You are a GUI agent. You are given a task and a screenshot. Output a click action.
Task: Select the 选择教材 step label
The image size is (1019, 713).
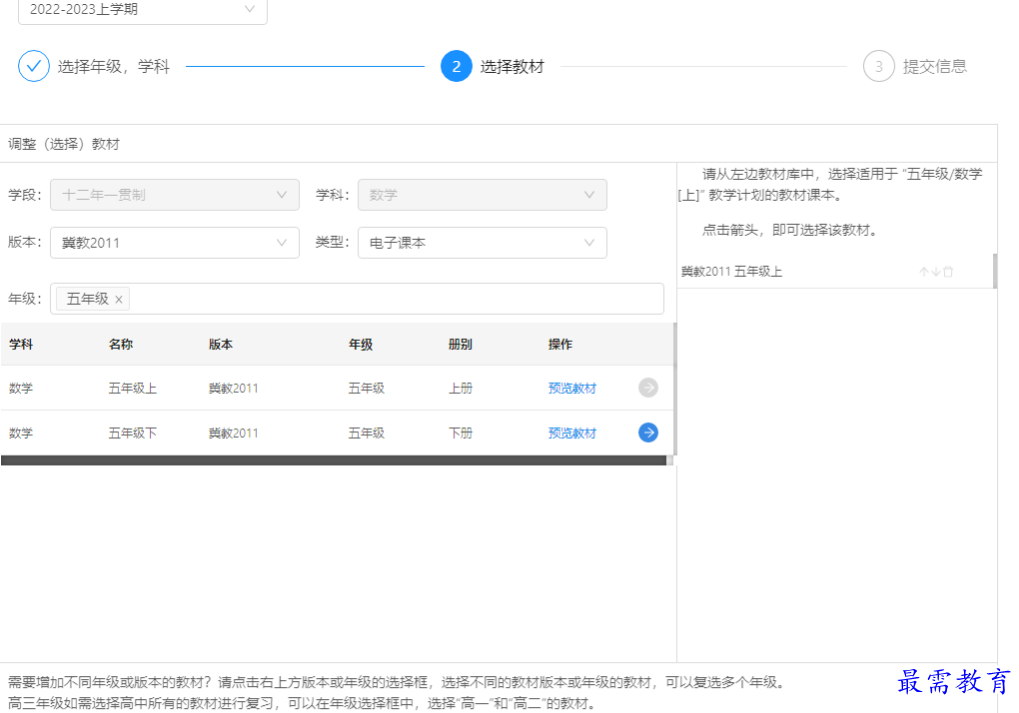(512, 66)
